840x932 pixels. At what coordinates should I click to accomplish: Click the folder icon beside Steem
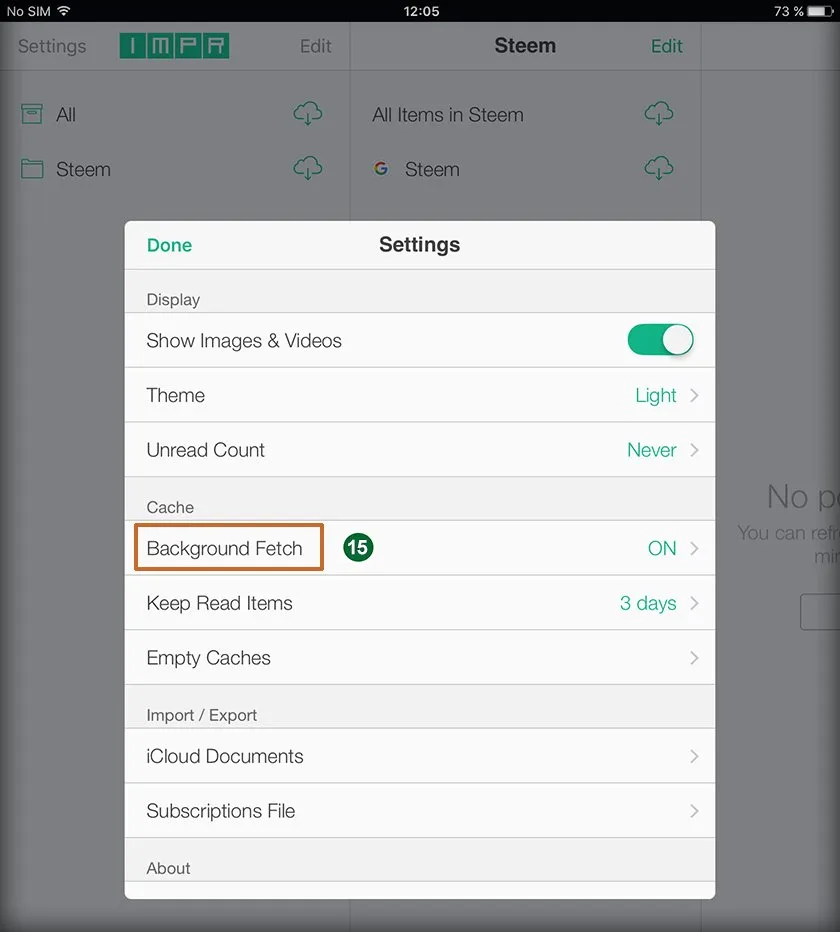(x=32, y=169)
